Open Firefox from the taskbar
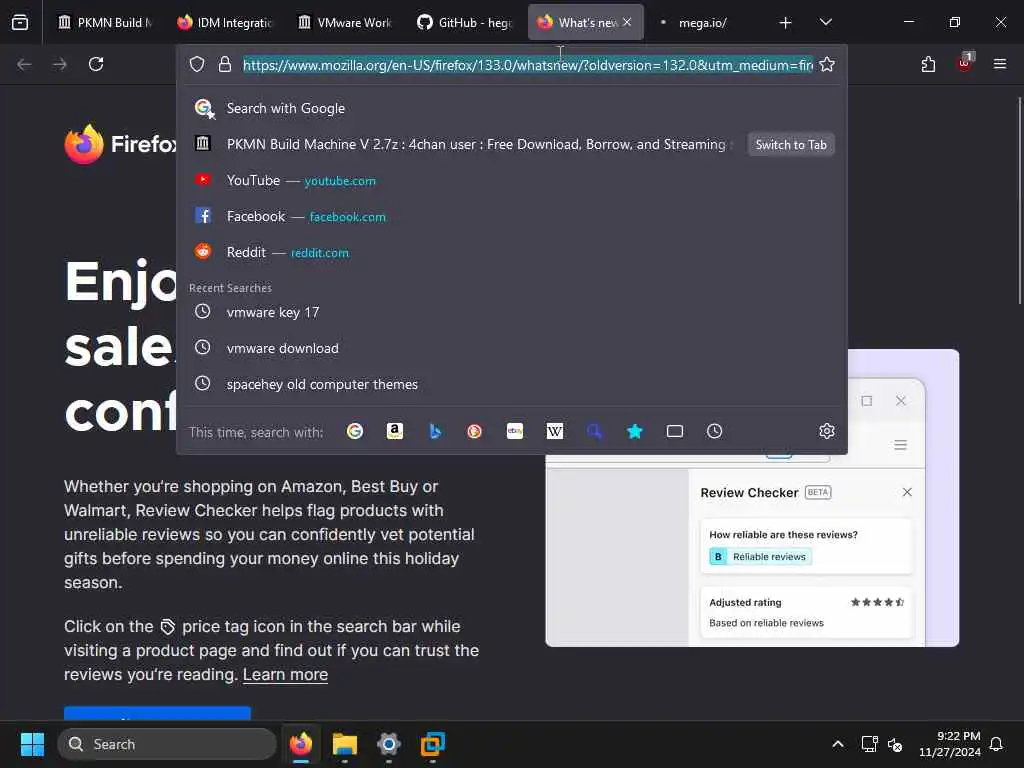This screenshot has width=1024, height=768. point(301,744)
